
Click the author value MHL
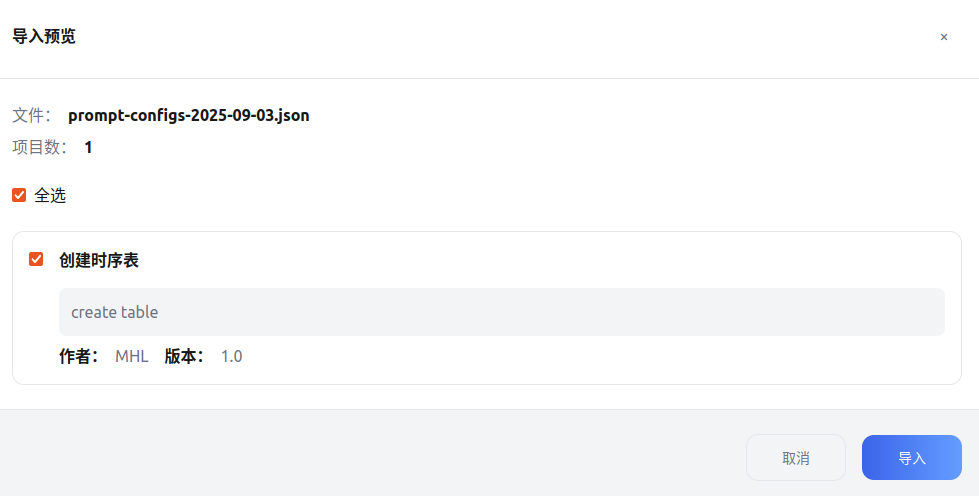click(131, 356)
